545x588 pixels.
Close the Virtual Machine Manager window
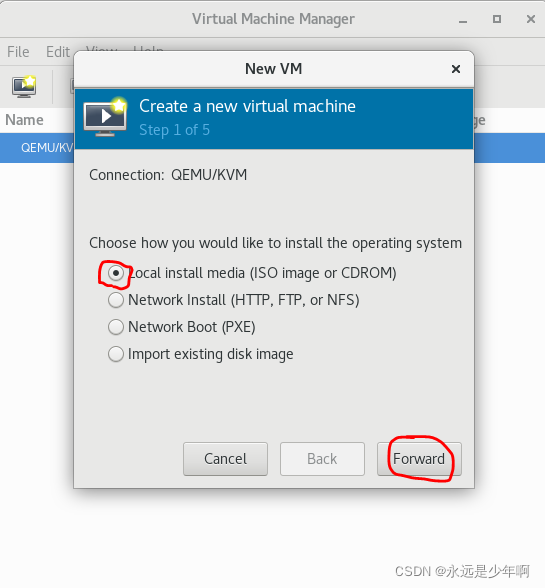tap(530, 19)
